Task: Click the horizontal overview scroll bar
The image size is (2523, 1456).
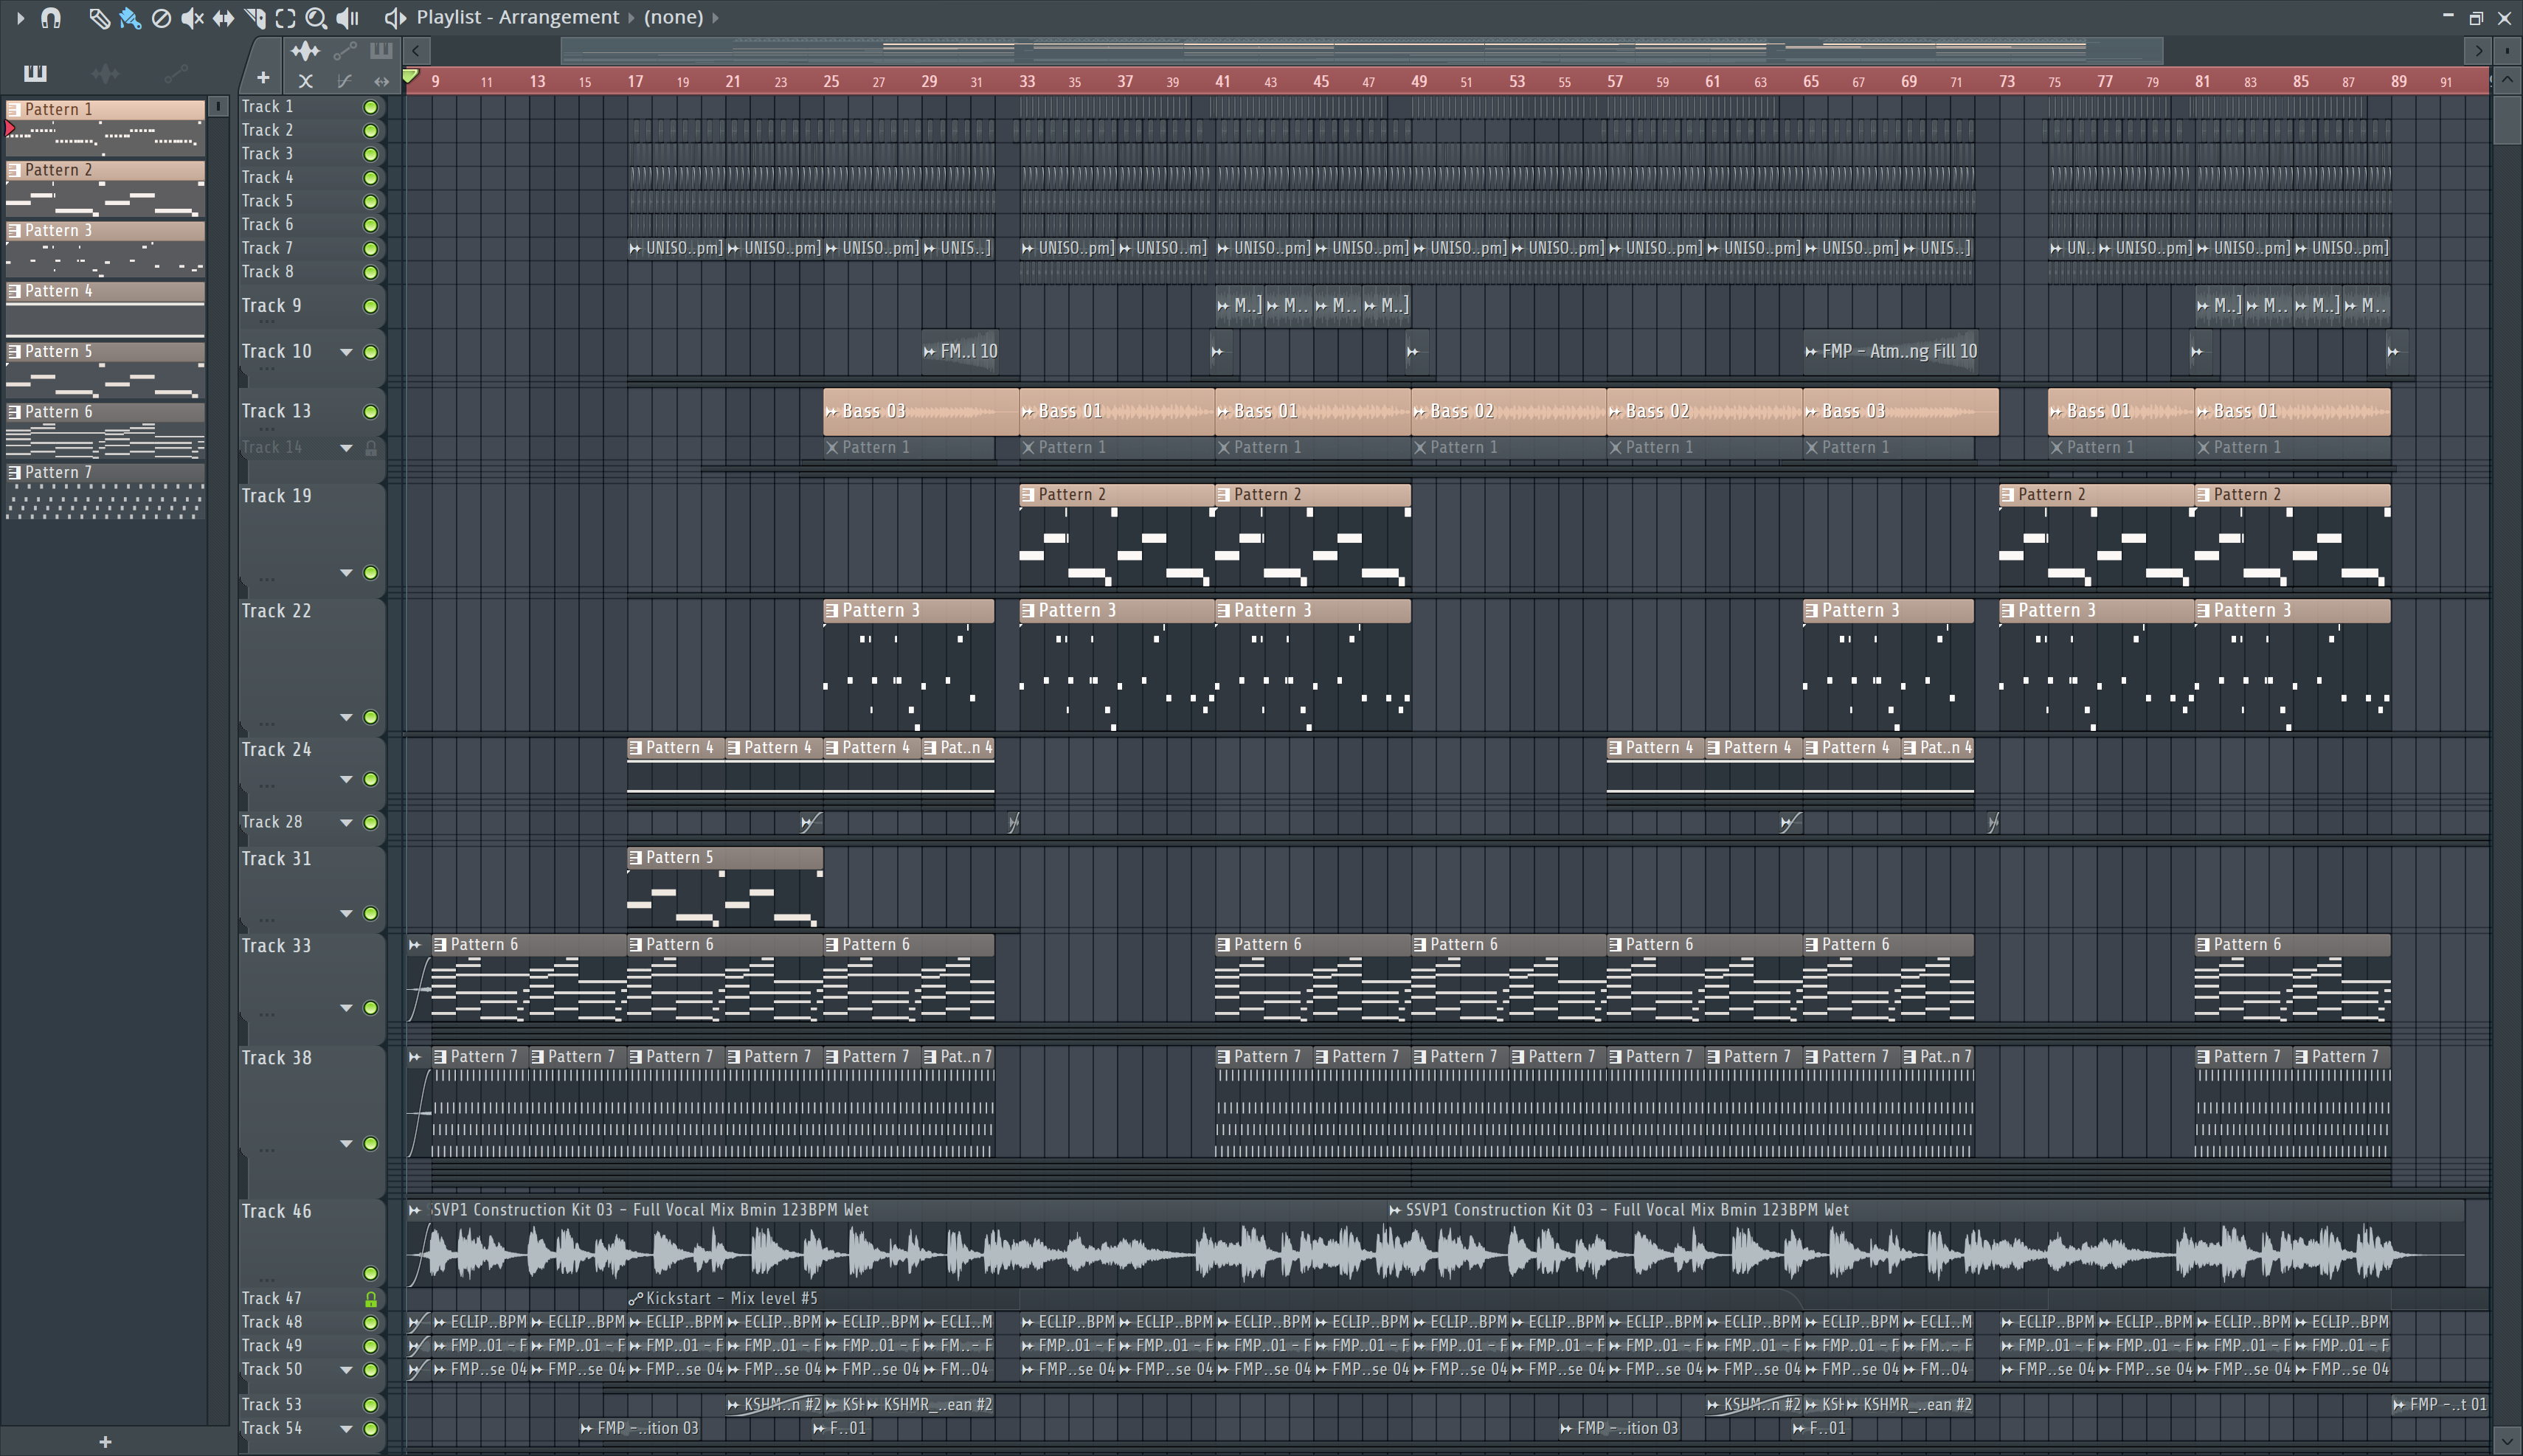Action: point(1362,50)
